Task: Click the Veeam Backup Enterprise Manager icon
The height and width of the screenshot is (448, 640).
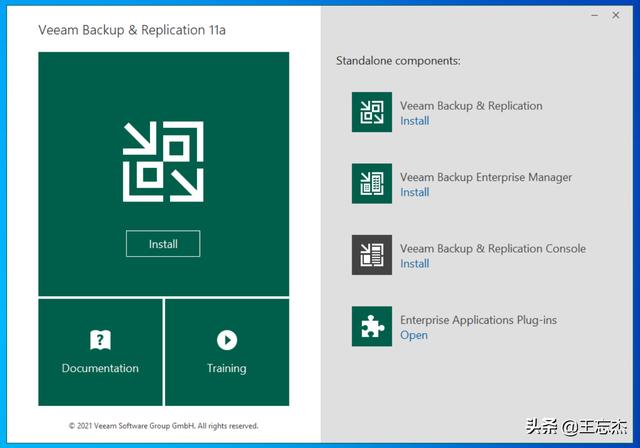Action: click(x=372, y=184)
